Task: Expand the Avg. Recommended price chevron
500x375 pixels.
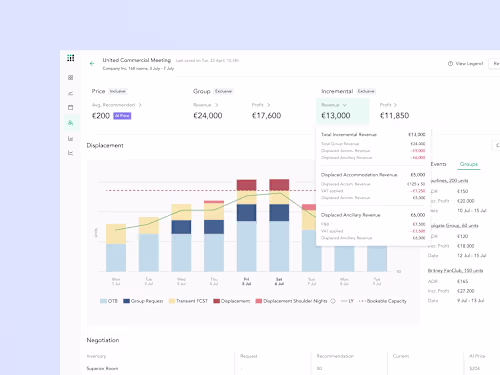Action: point(140,105)
